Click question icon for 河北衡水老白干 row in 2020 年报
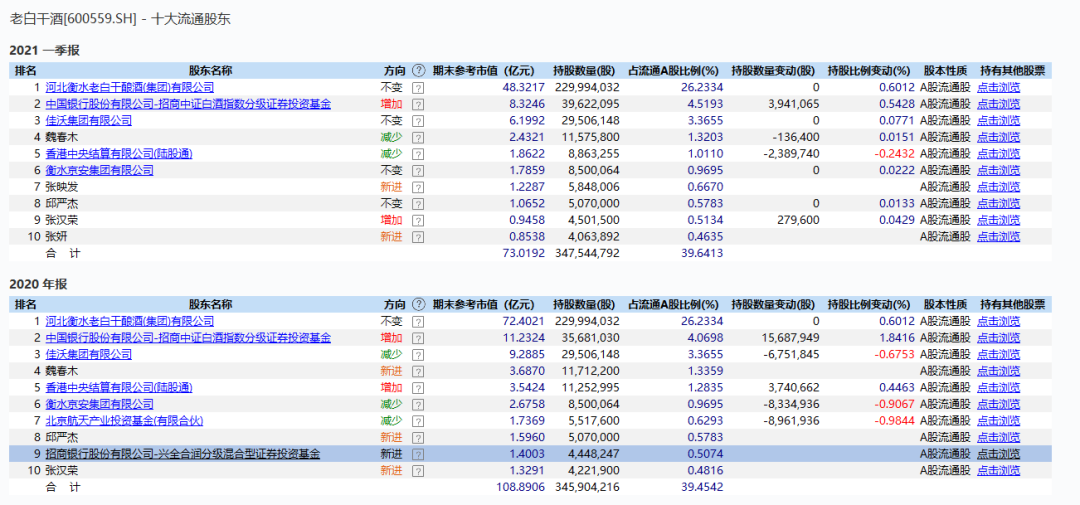The image size is (1080, 505). point(418,322)
